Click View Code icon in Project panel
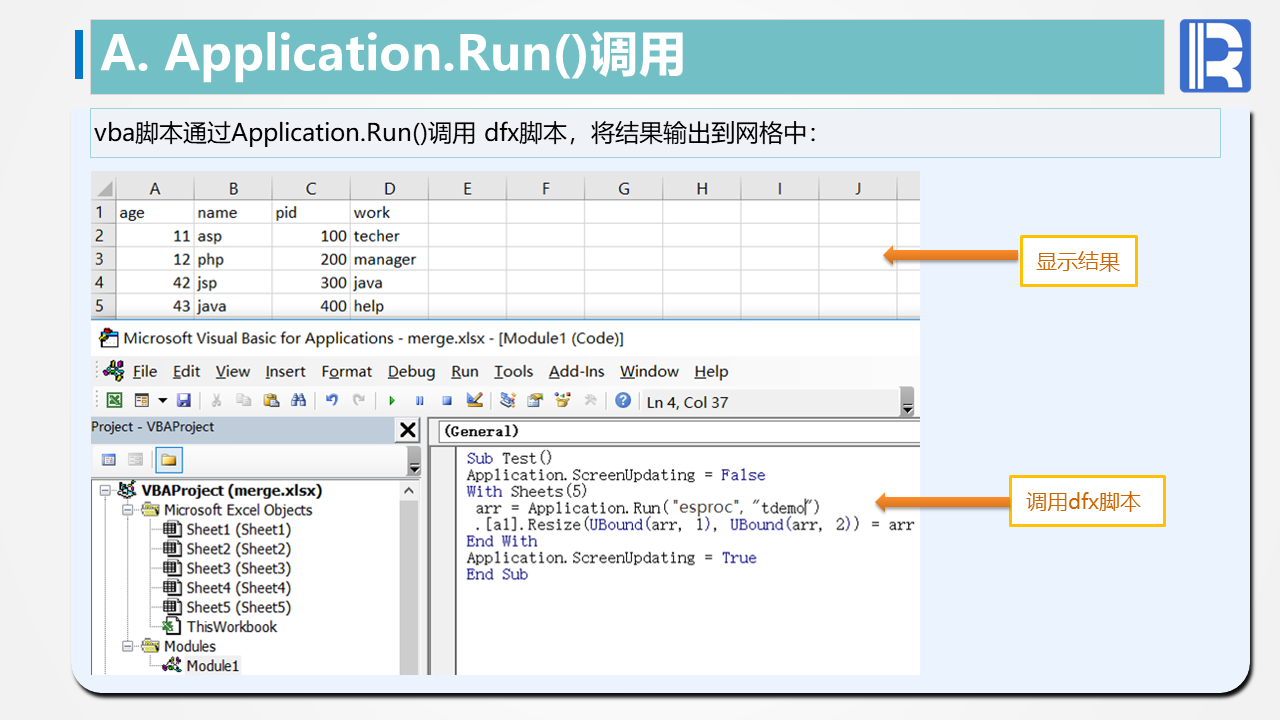The height and width of the screenshot is (720, 1280). click(109, 460)
